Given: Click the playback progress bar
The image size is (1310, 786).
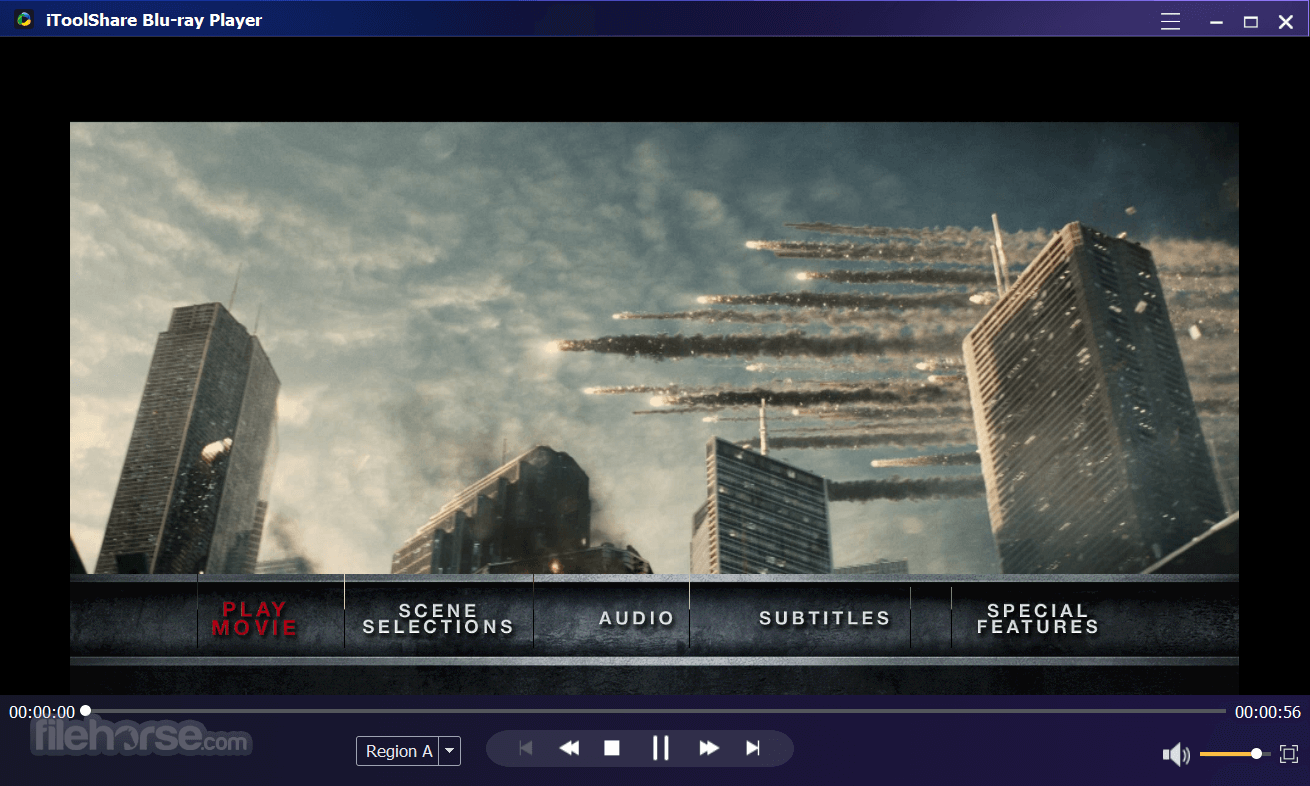Looking at the screenshot, I should tap(655, 711).
